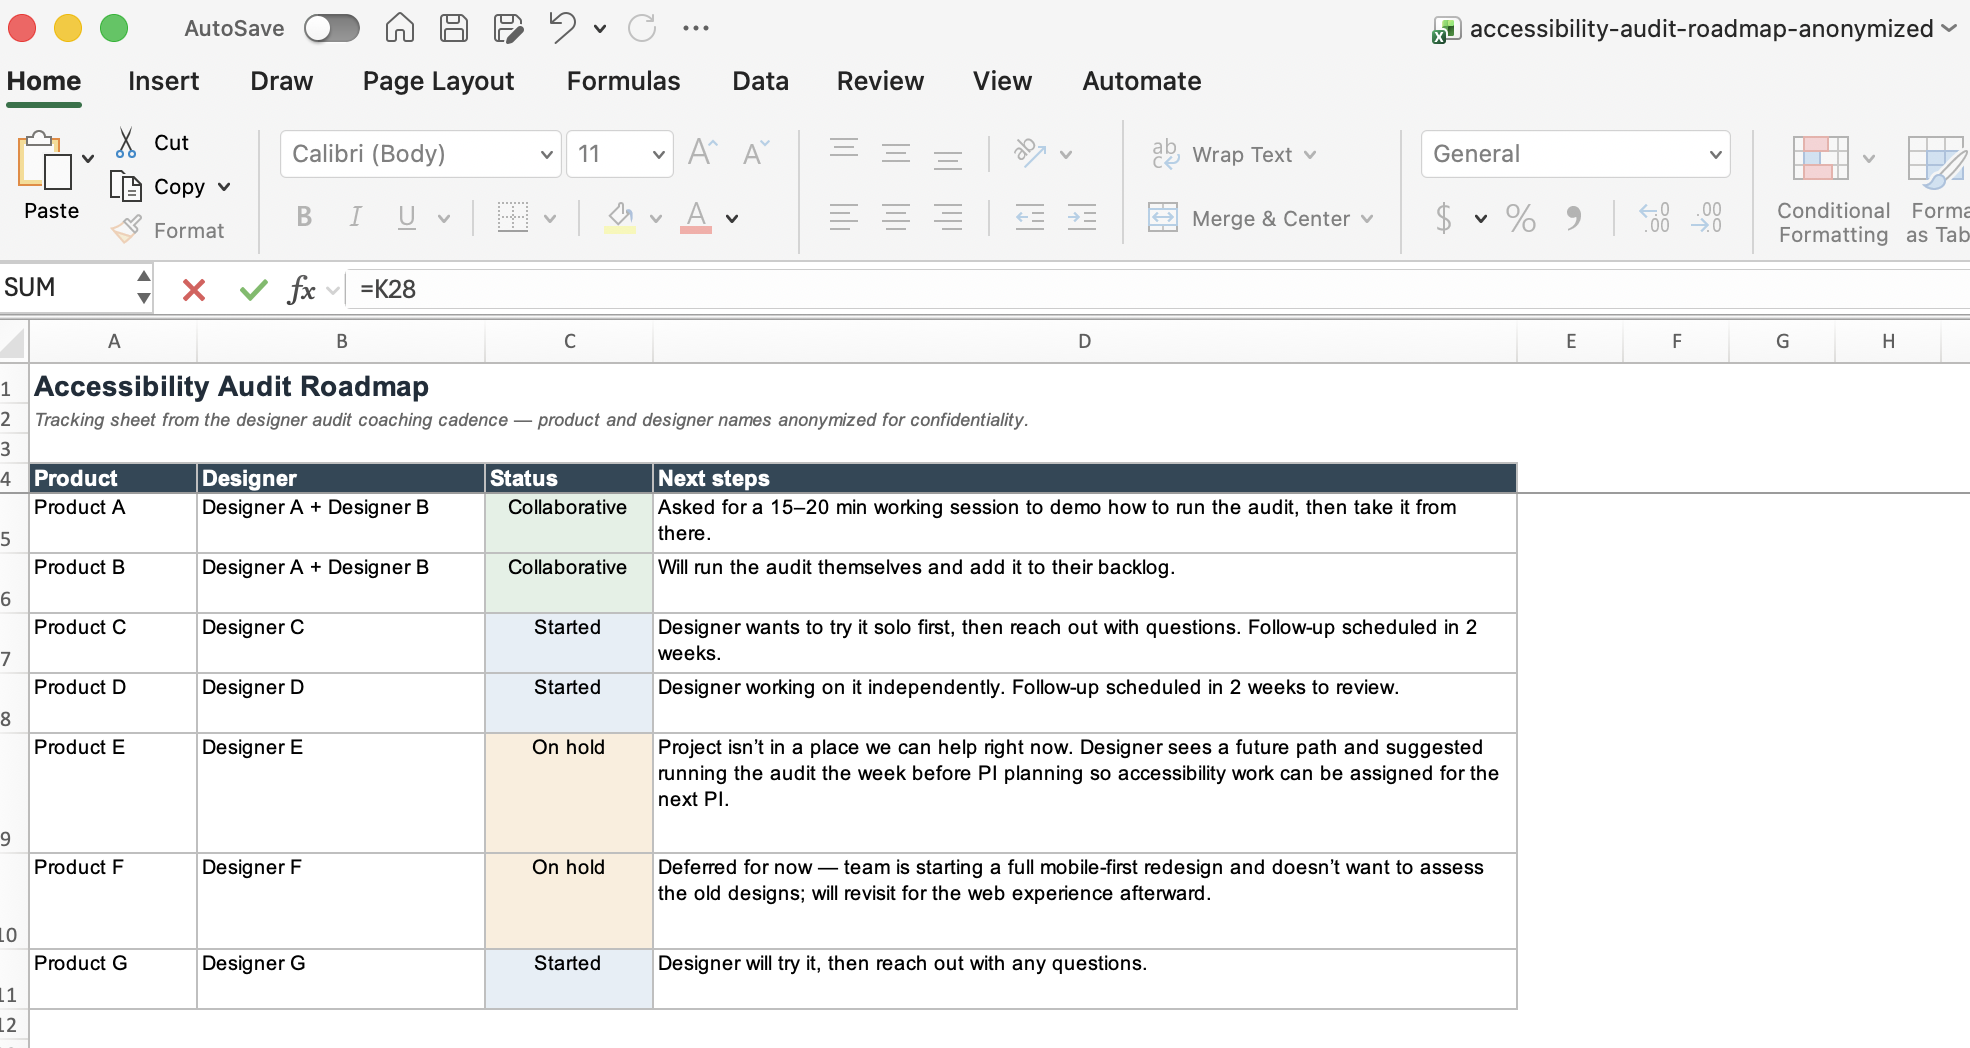Switch to the Draw tab

[282, 81]
